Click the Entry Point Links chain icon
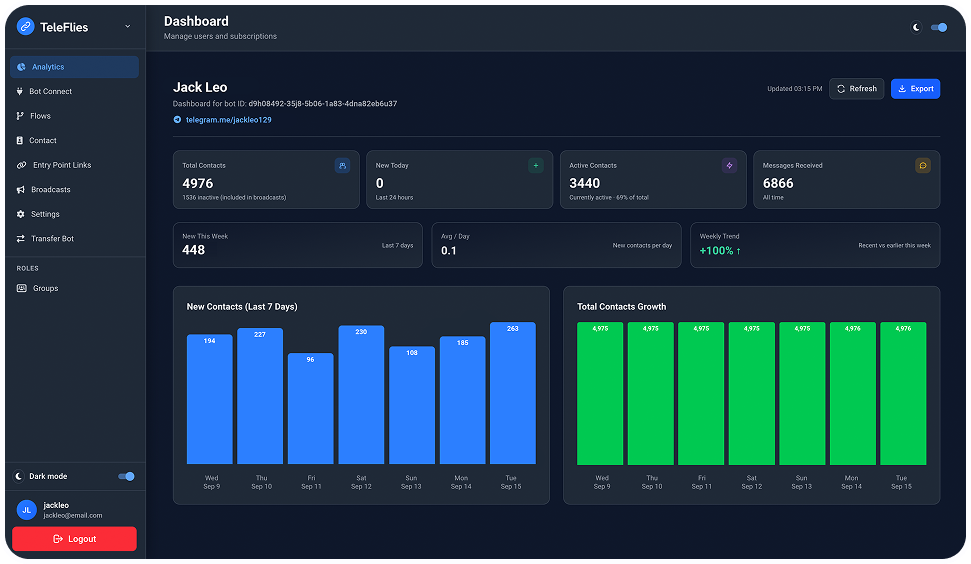The image size is (971, 564). pos(21,165)
